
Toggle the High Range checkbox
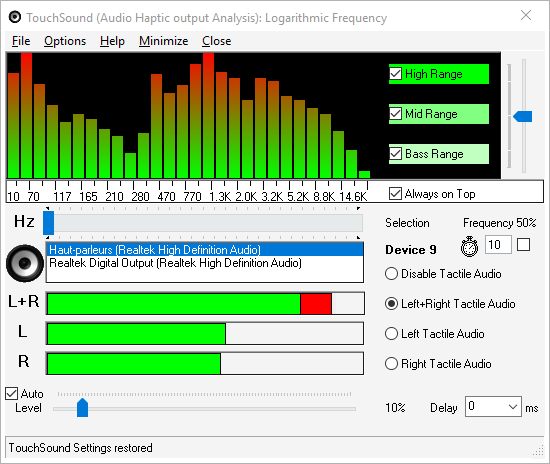(396, 74)
